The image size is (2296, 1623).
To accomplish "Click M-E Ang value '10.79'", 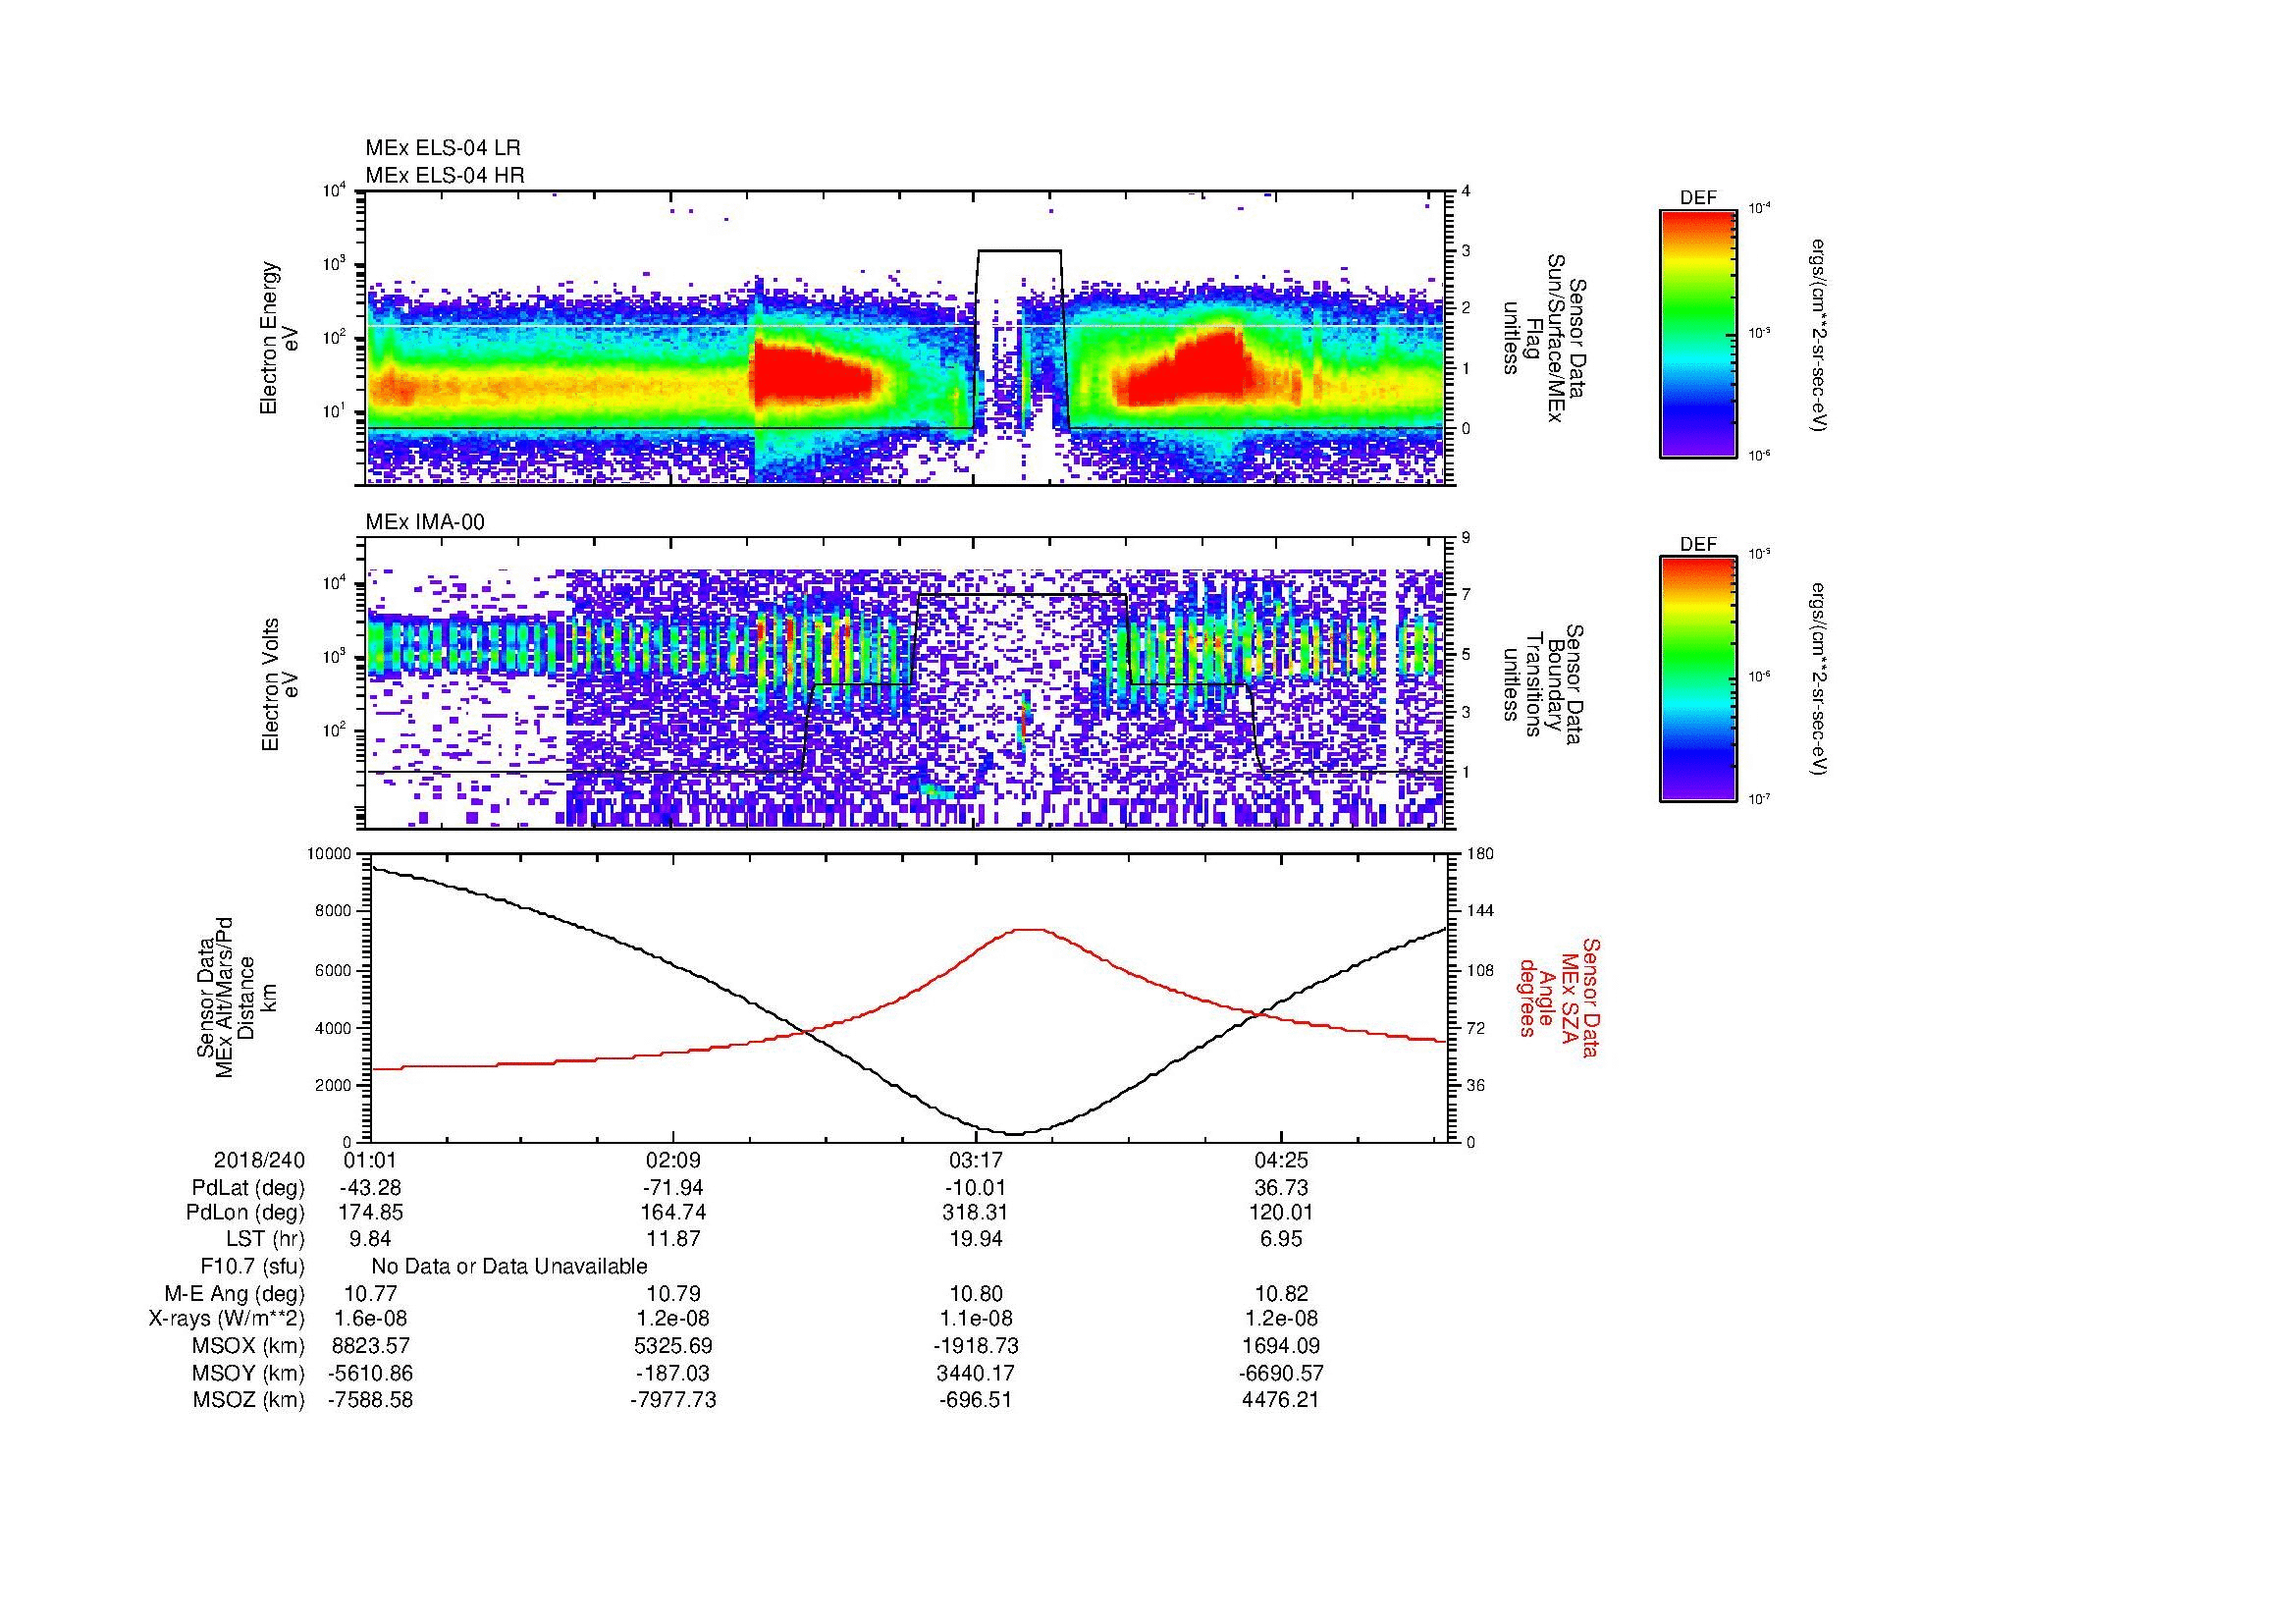I will tap(673, 1293).
